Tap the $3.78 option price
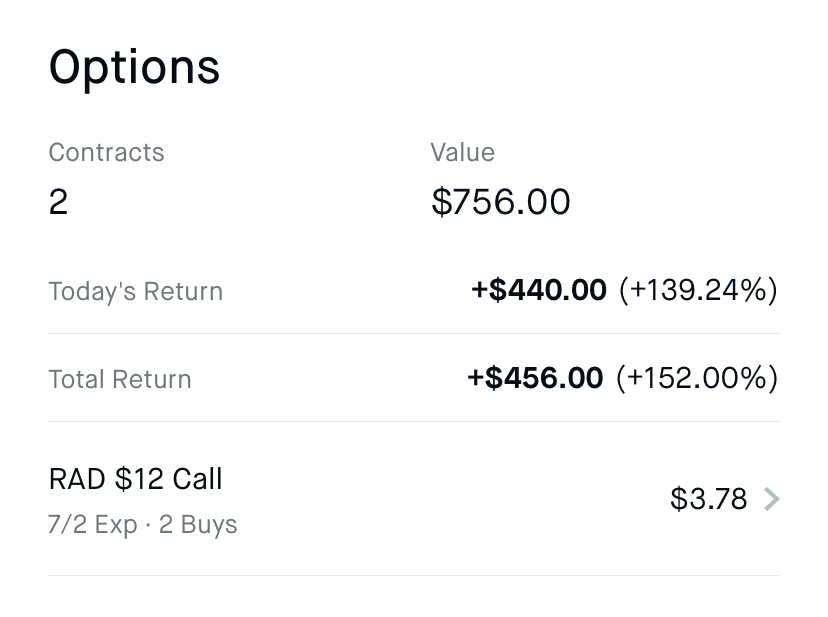The height and width of the screenshot is (617, 828). click(708, 498)
